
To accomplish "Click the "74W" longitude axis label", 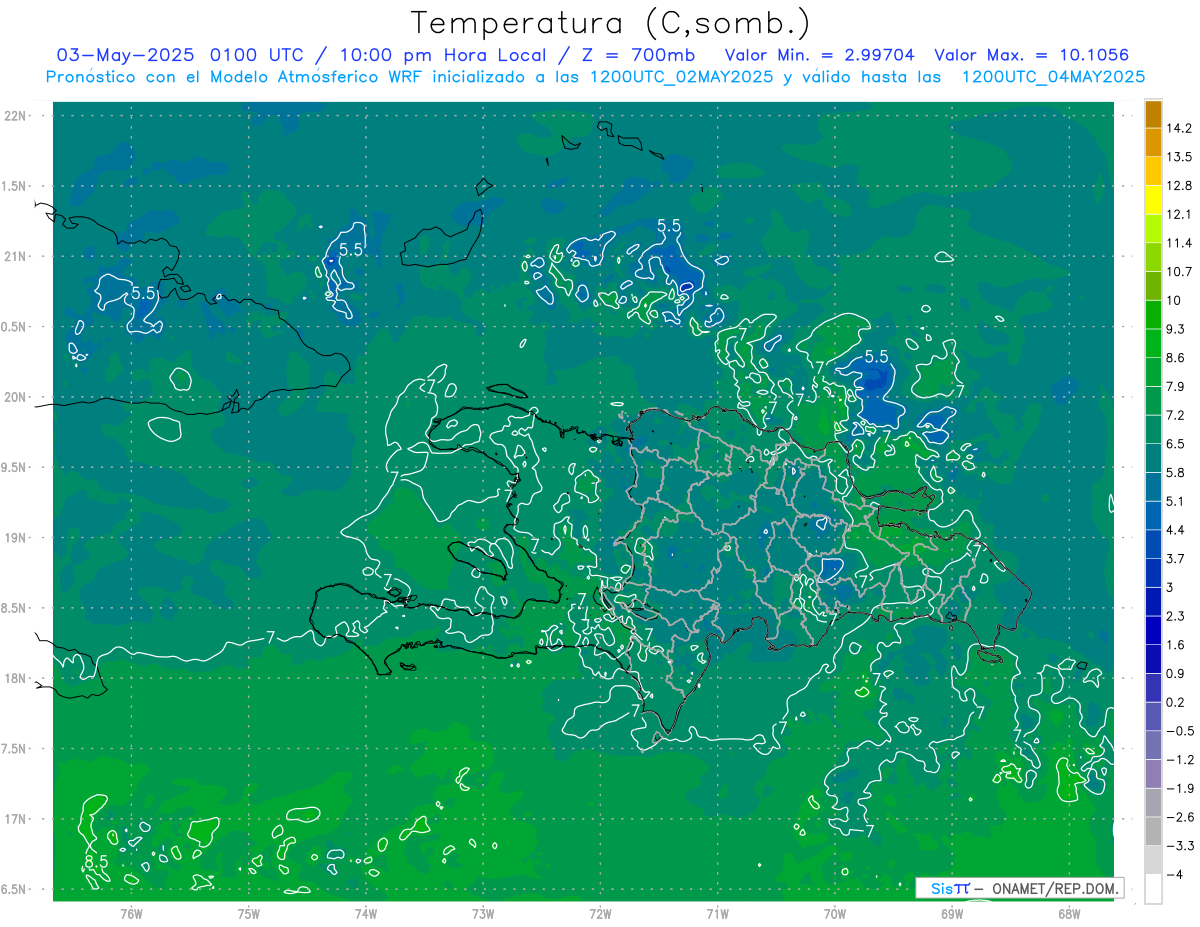I will point(366,914).
